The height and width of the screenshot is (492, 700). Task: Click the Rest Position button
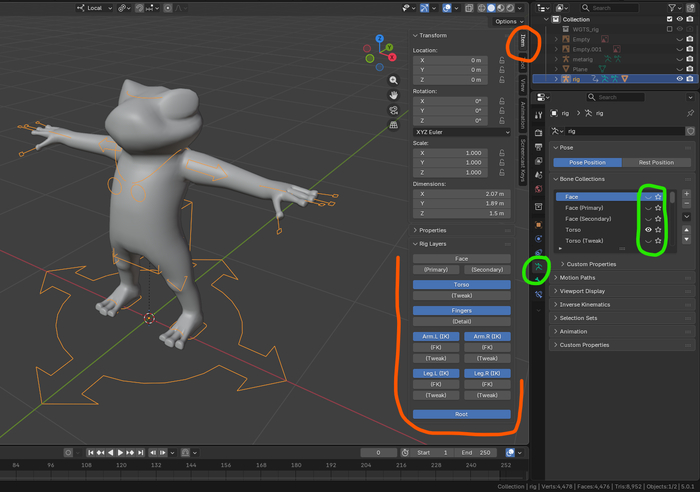pos(655,162)
